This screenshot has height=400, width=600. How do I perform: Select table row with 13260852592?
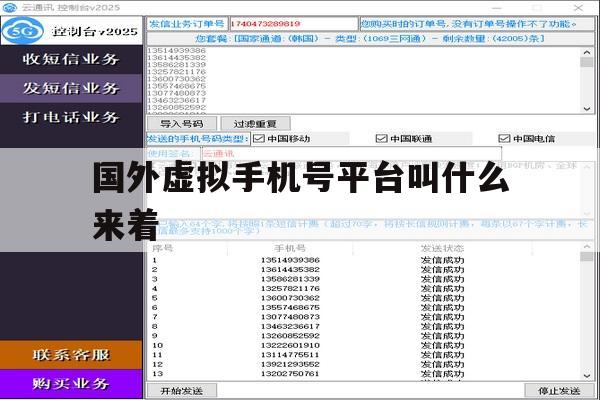point(364,336)
